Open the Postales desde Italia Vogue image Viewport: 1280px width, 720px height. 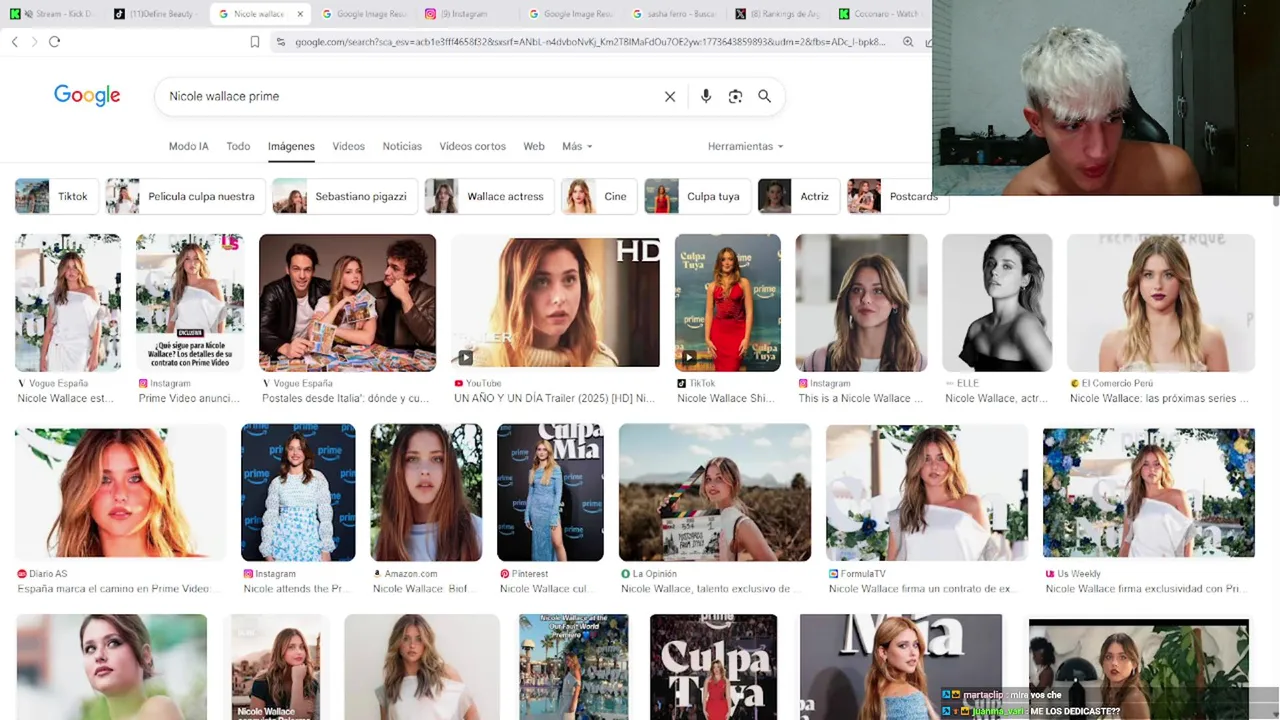pos(347,303)
